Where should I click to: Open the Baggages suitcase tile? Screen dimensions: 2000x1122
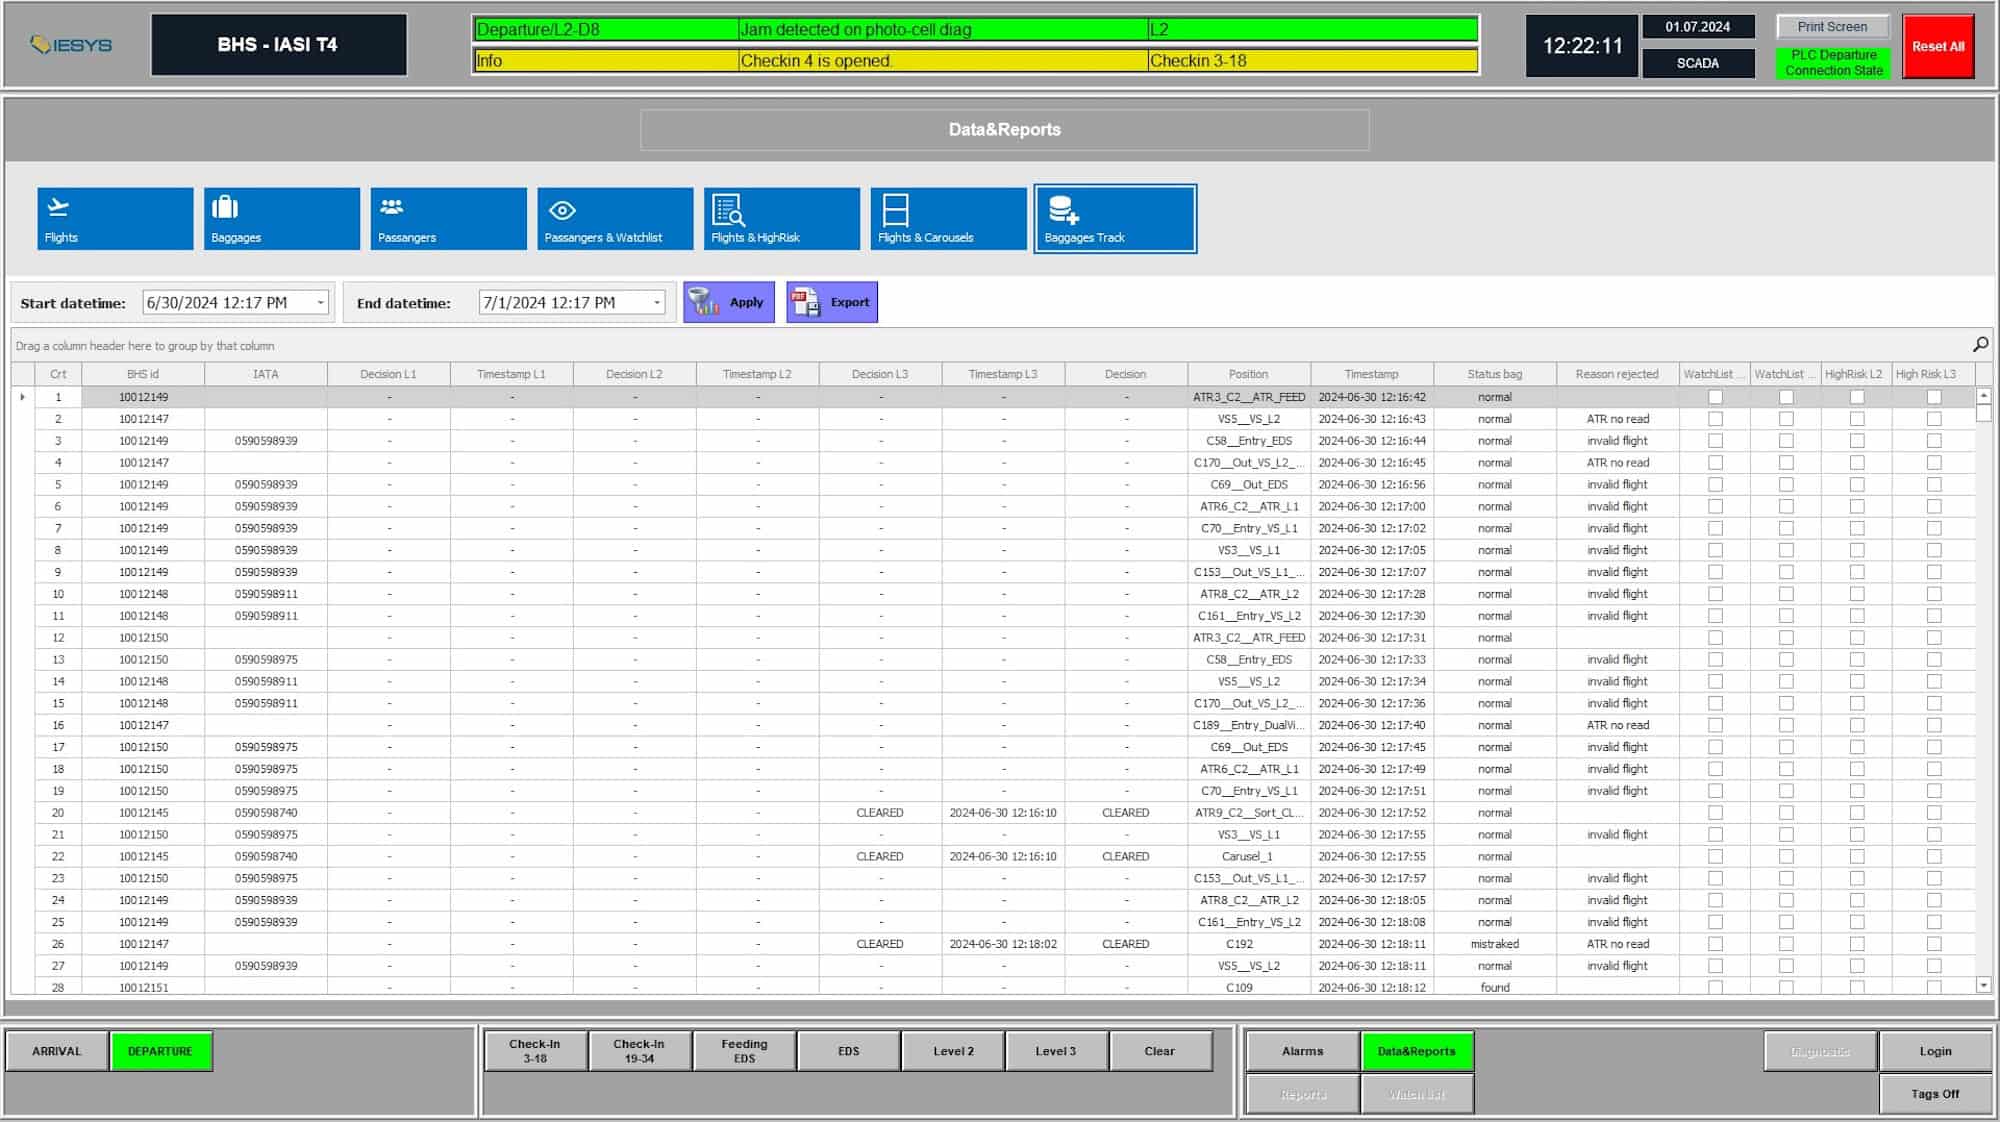[x=281, y=218]
